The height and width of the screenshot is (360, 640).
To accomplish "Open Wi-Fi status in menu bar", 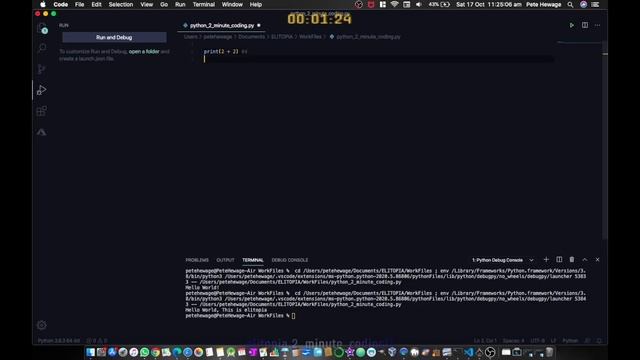I will pos(394,4).
